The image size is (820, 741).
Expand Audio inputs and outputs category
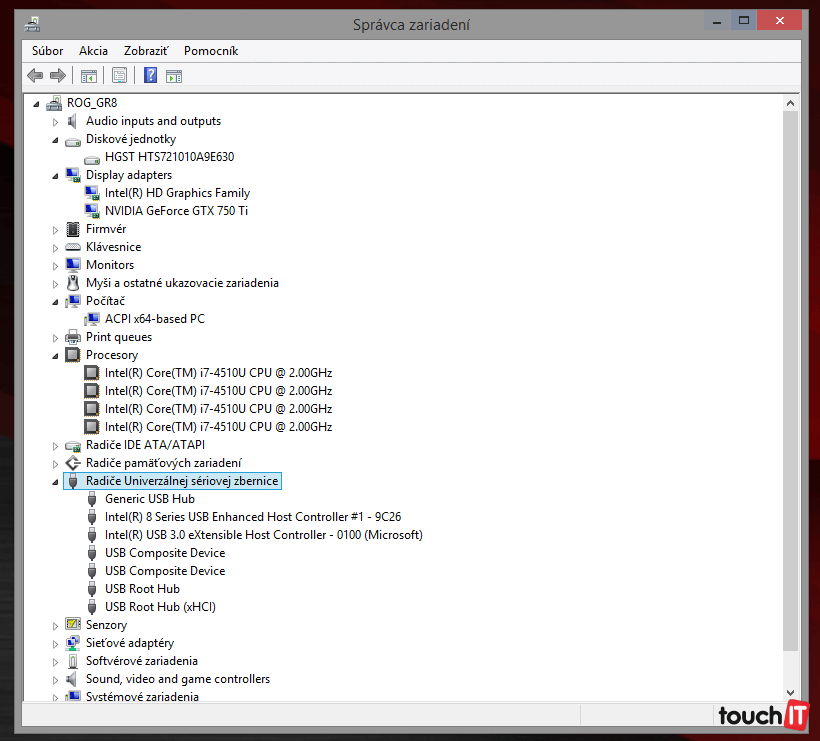56,121
